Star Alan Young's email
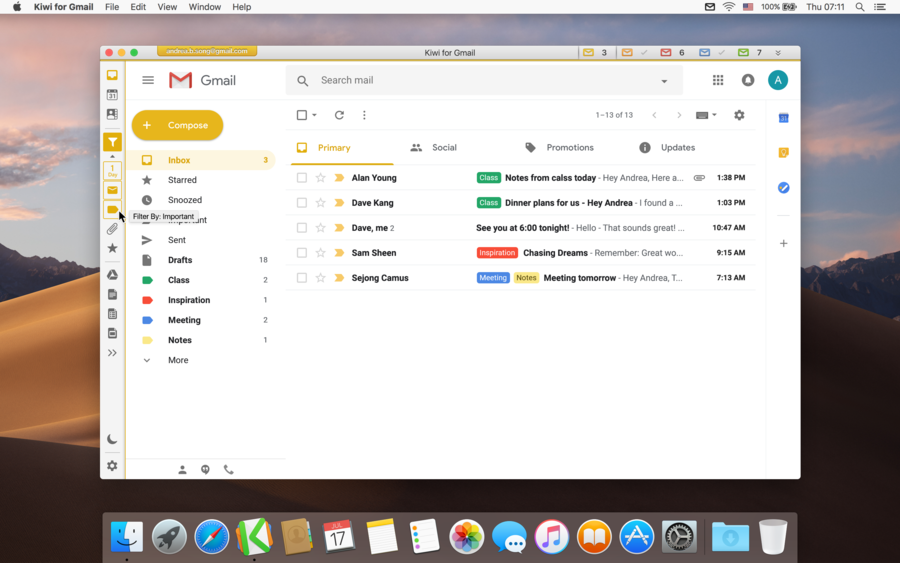900x563 pixels. click(x=320, y=178)
